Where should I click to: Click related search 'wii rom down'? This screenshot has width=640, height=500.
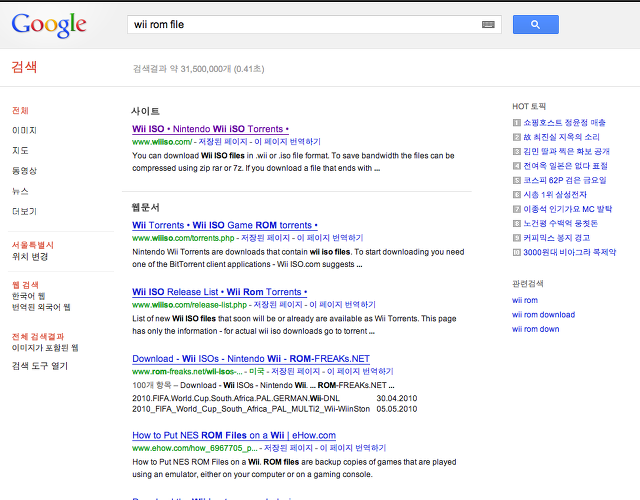click(x=536, y=329)
